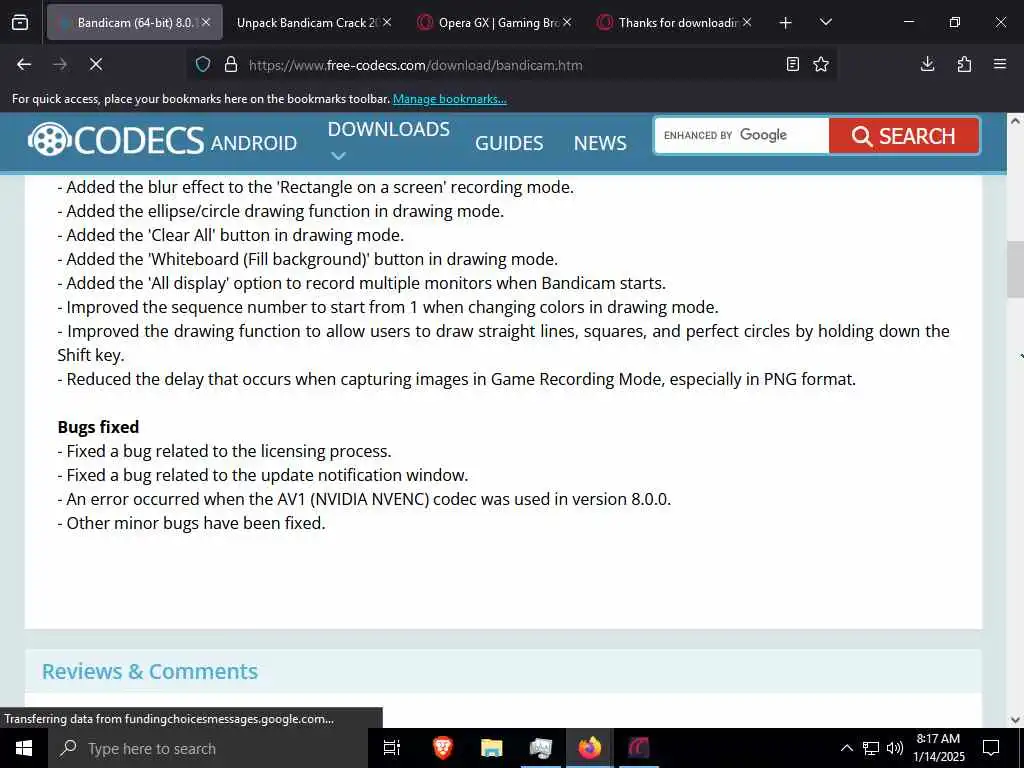This screenshot has height=768, width=1024.
Task: Open the computer-monitors taskbar app
Action: [541, 748]
